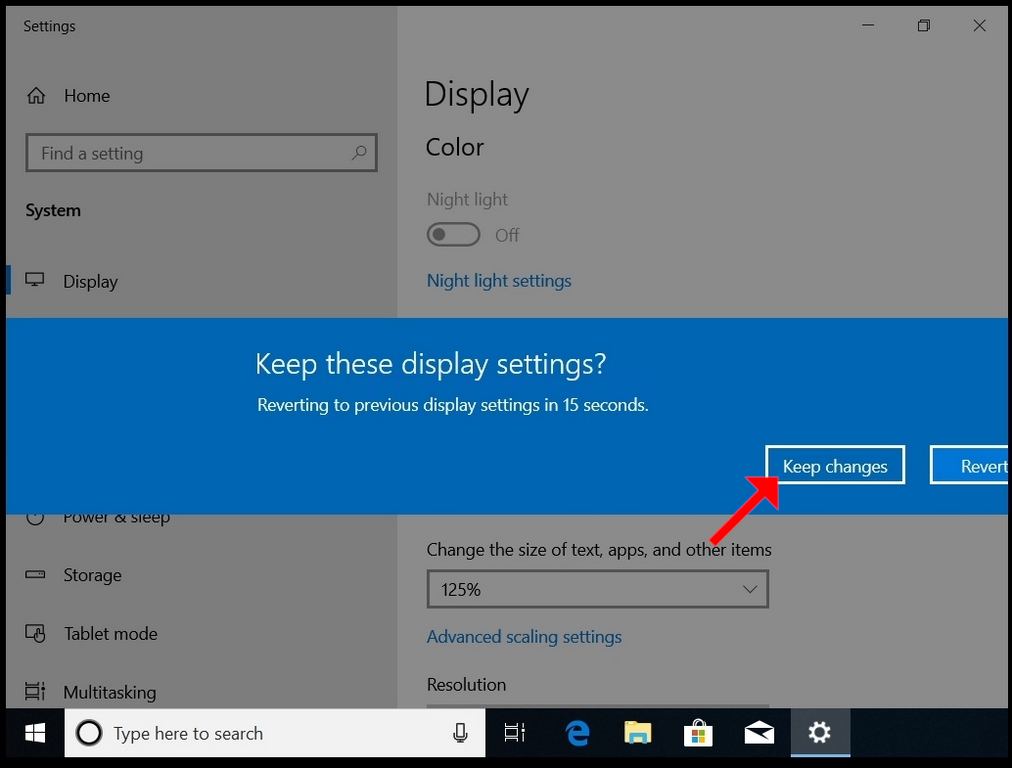Click the Display page title
The width and height of the screenshot is (1012, 768).
pos(476,96)
